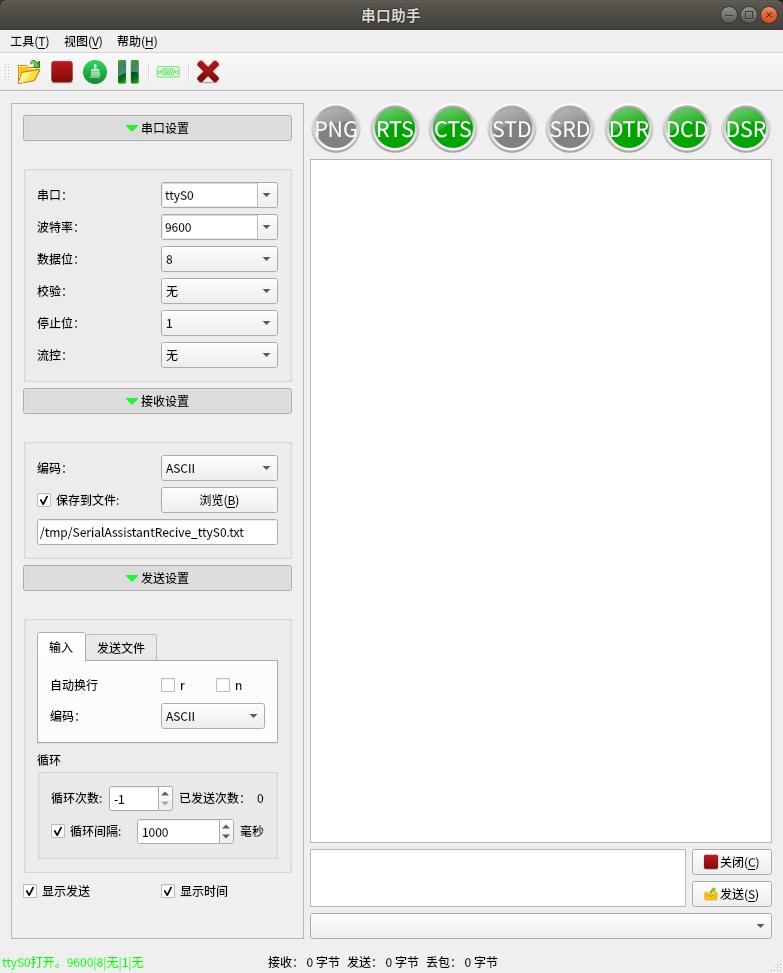783x973 pixels.
Task: Click the serial port connector toolbar icon
Action: click(168, 72)
